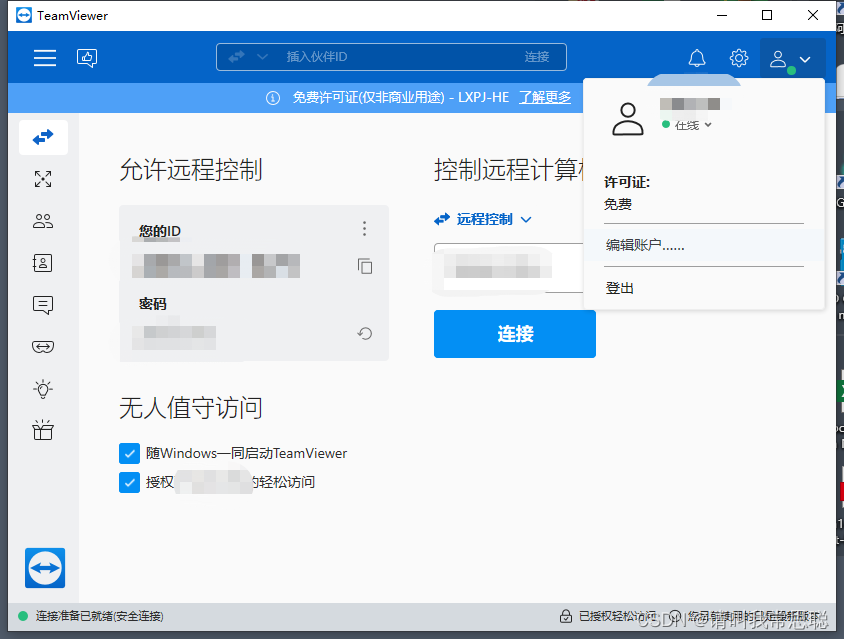Open the three-dot menu beside 您的ID
This screenshot has height=639, width=844.
[x=364, y=229]
